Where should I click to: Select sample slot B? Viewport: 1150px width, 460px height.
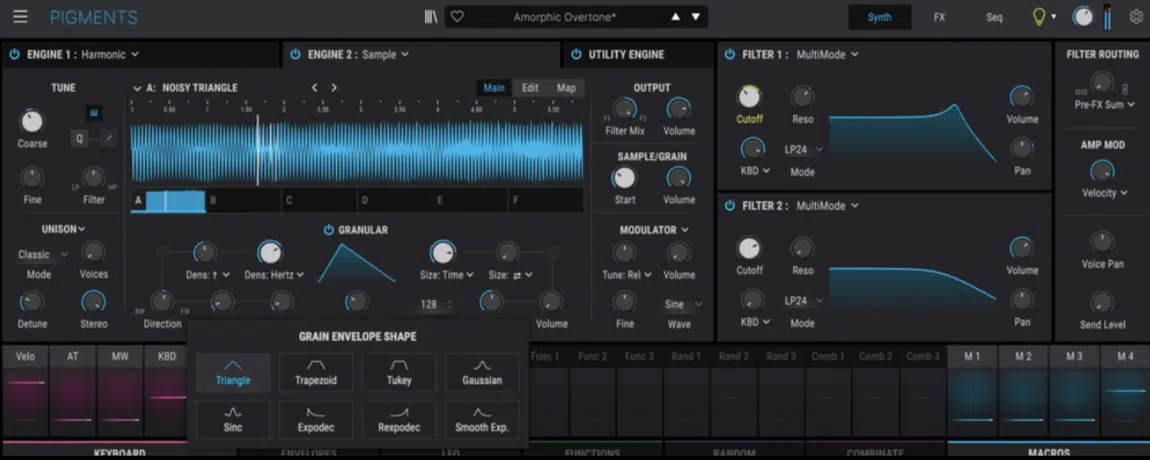click(x=243, y=200)
